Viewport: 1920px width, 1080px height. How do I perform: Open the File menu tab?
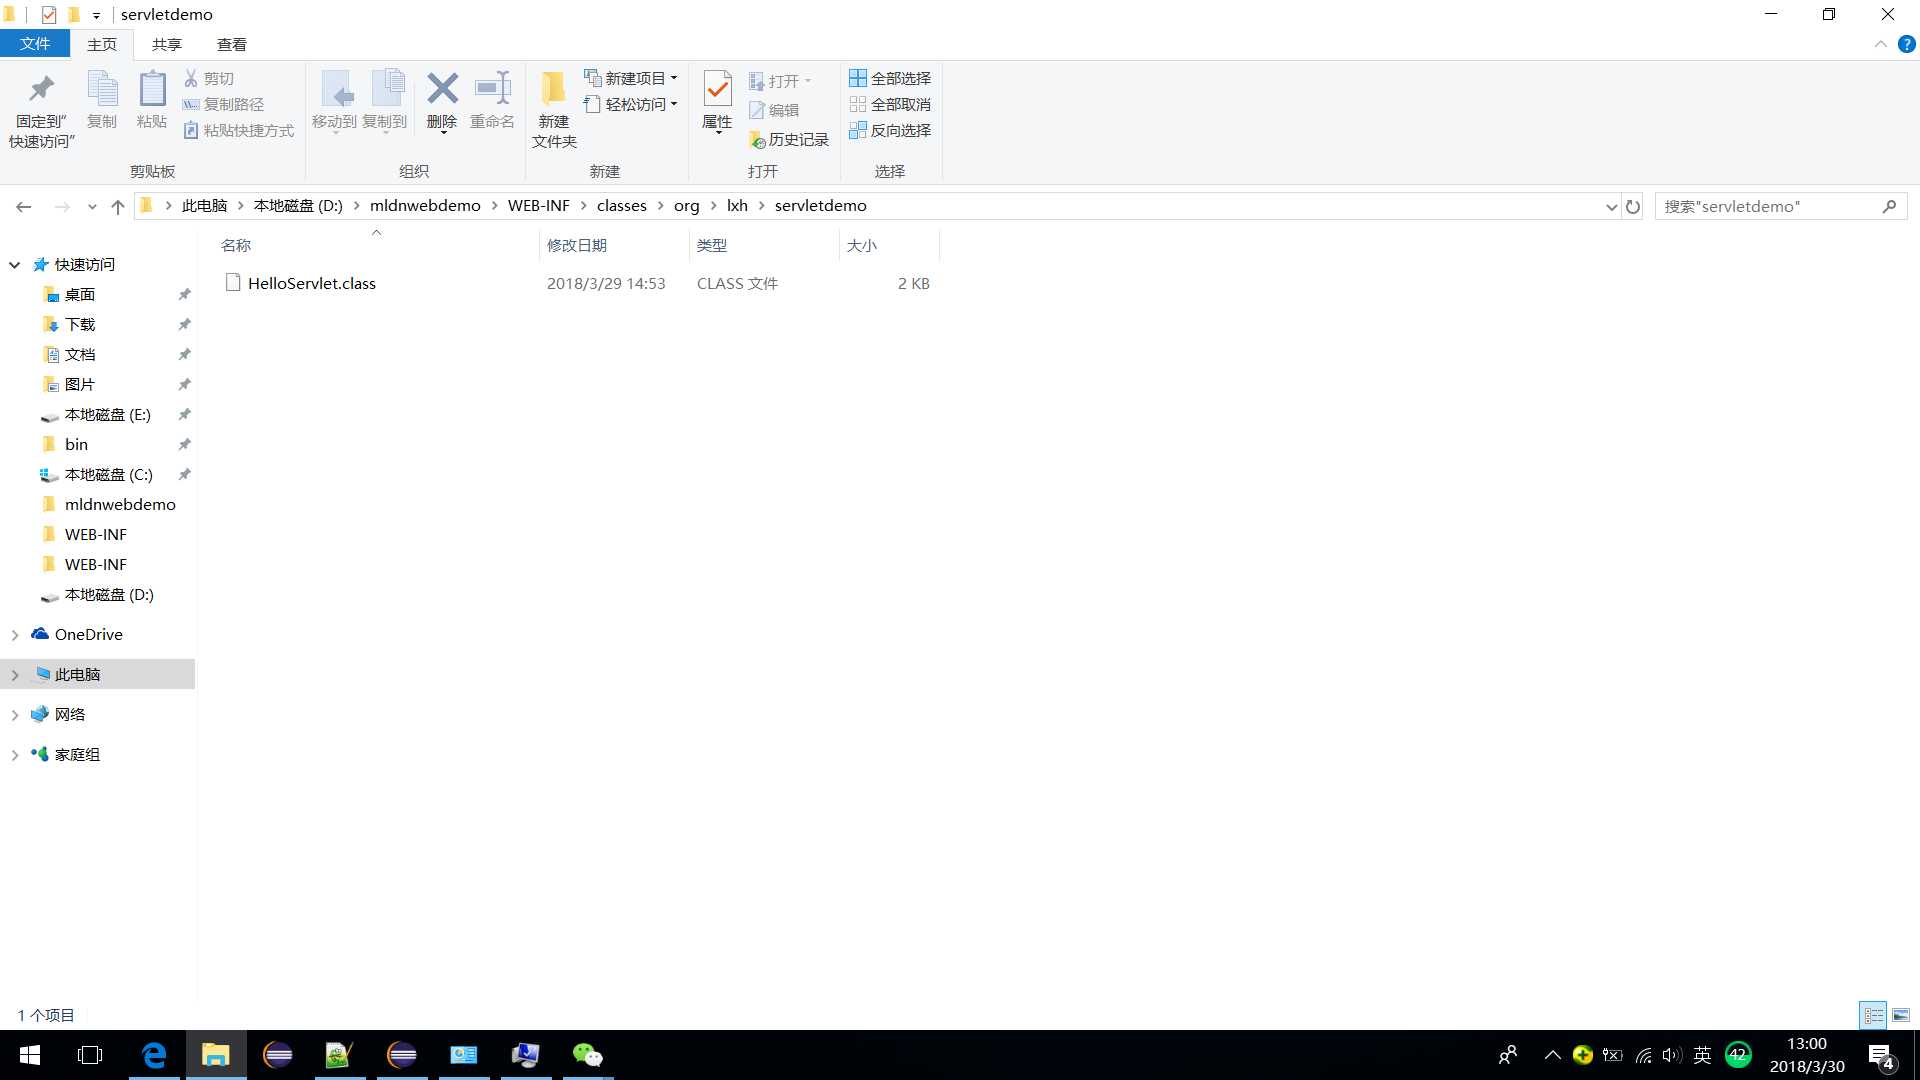click(35, 44)
